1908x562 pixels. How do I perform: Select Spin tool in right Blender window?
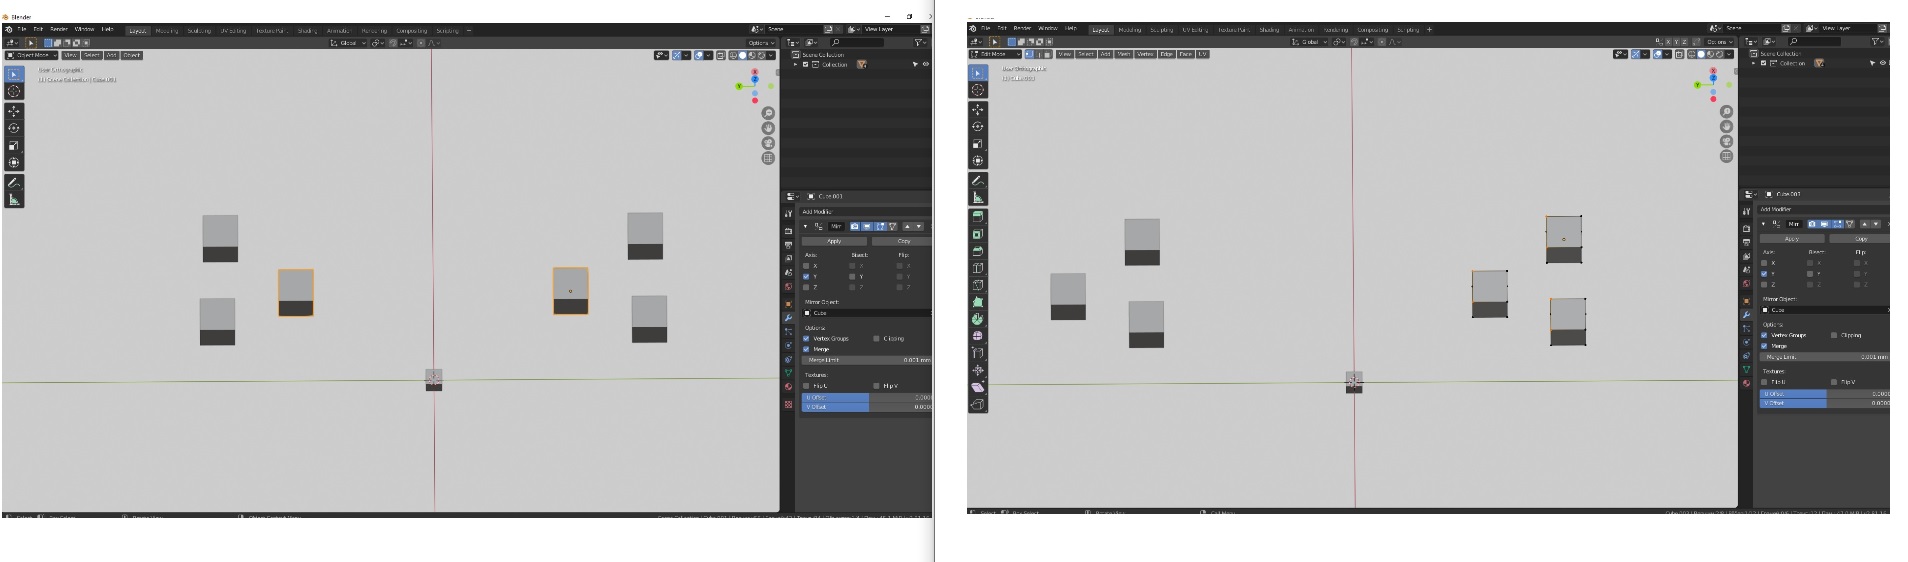[x=978, y=318]
